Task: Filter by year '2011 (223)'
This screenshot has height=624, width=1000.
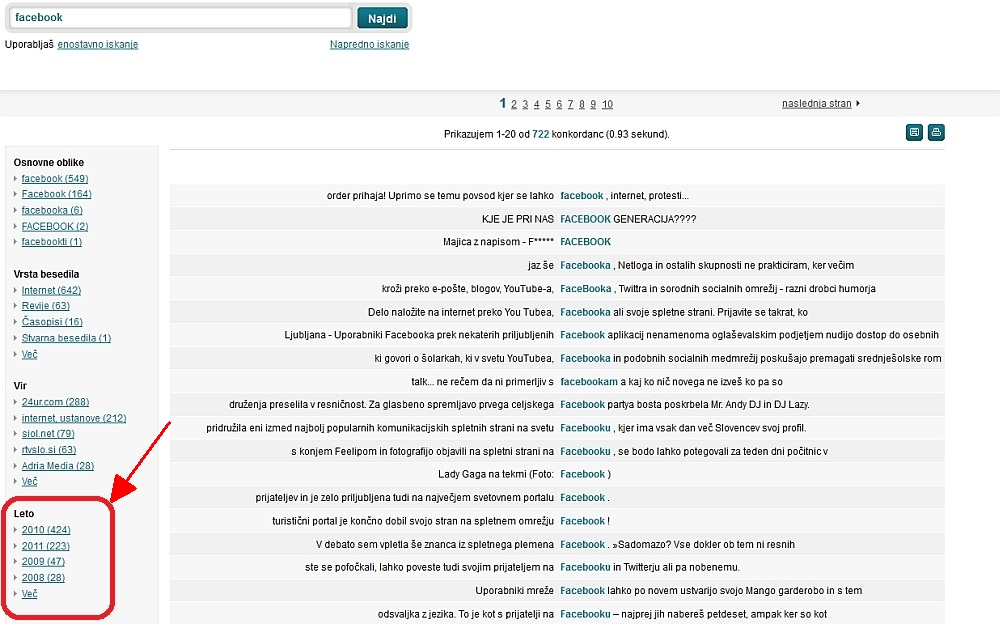Action: (46, 546)
